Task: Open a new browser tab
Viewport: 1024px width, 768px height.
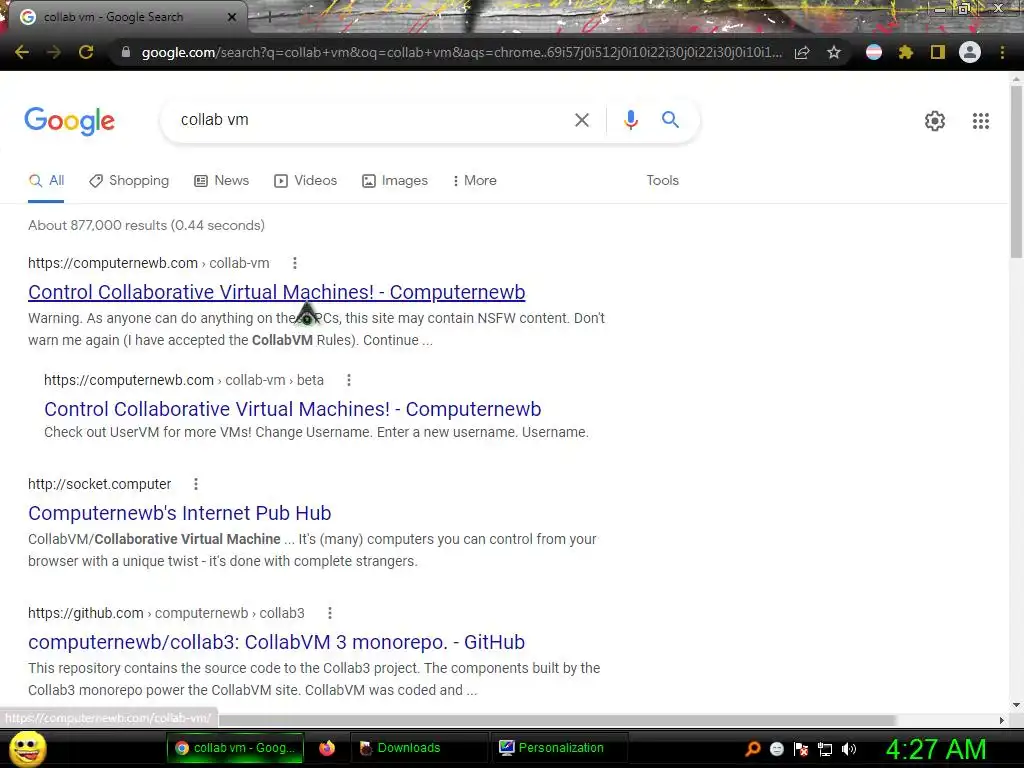Action: [x=269, y=18]
